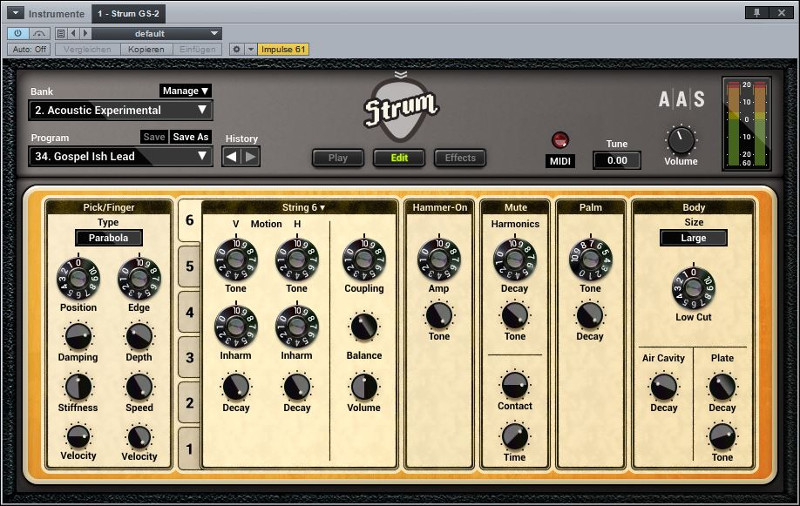Open Pick/Finger Type selector Parabola

point(109,238)
